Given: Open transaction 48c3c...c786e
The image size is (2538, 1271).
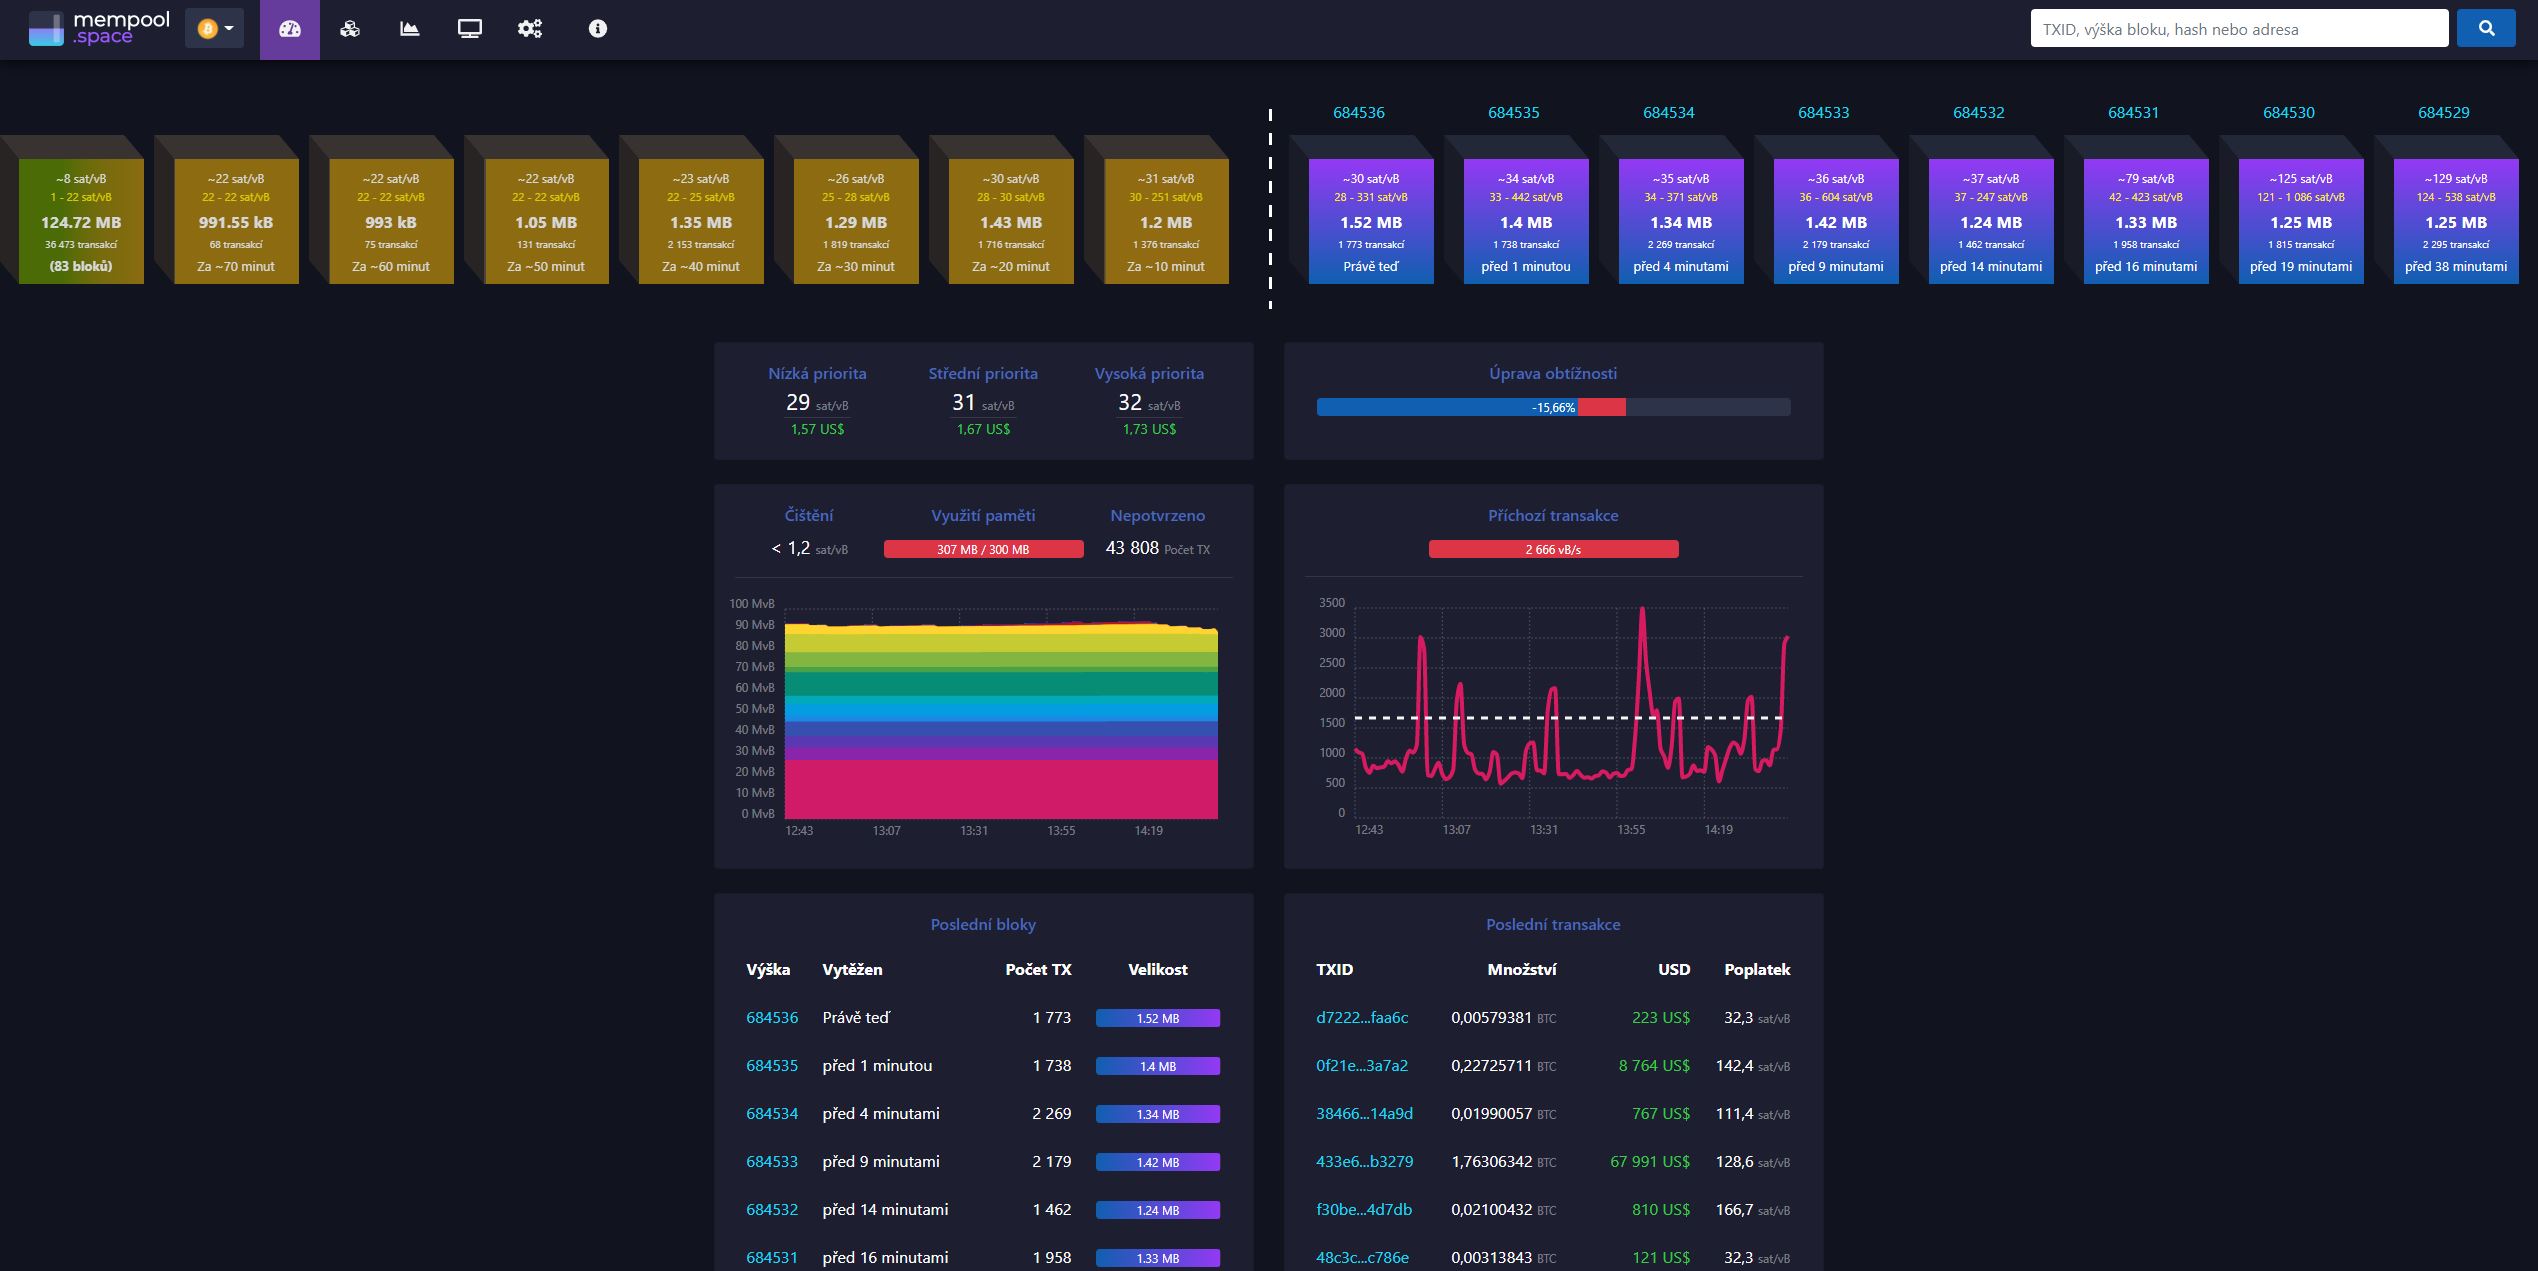Looking at the screenshot, I should pyautogui.click(x=1362, y=1258).
